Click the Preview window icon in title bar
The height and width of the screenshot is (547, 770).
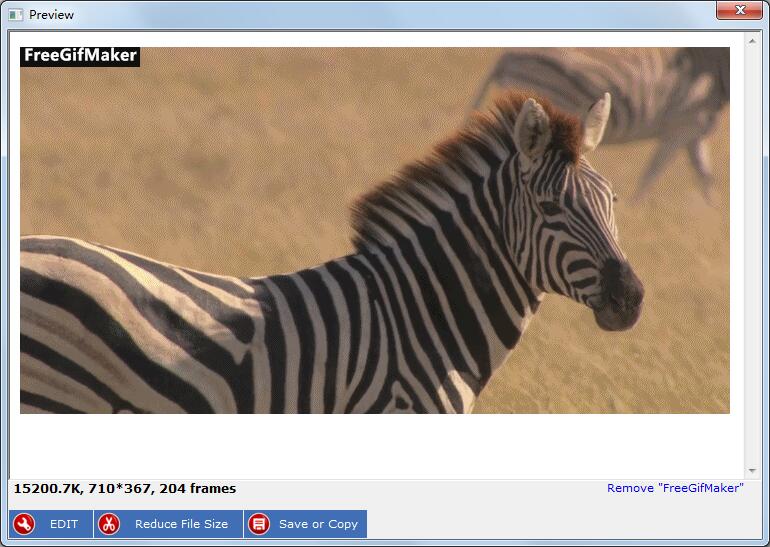[x=15, y=15]
